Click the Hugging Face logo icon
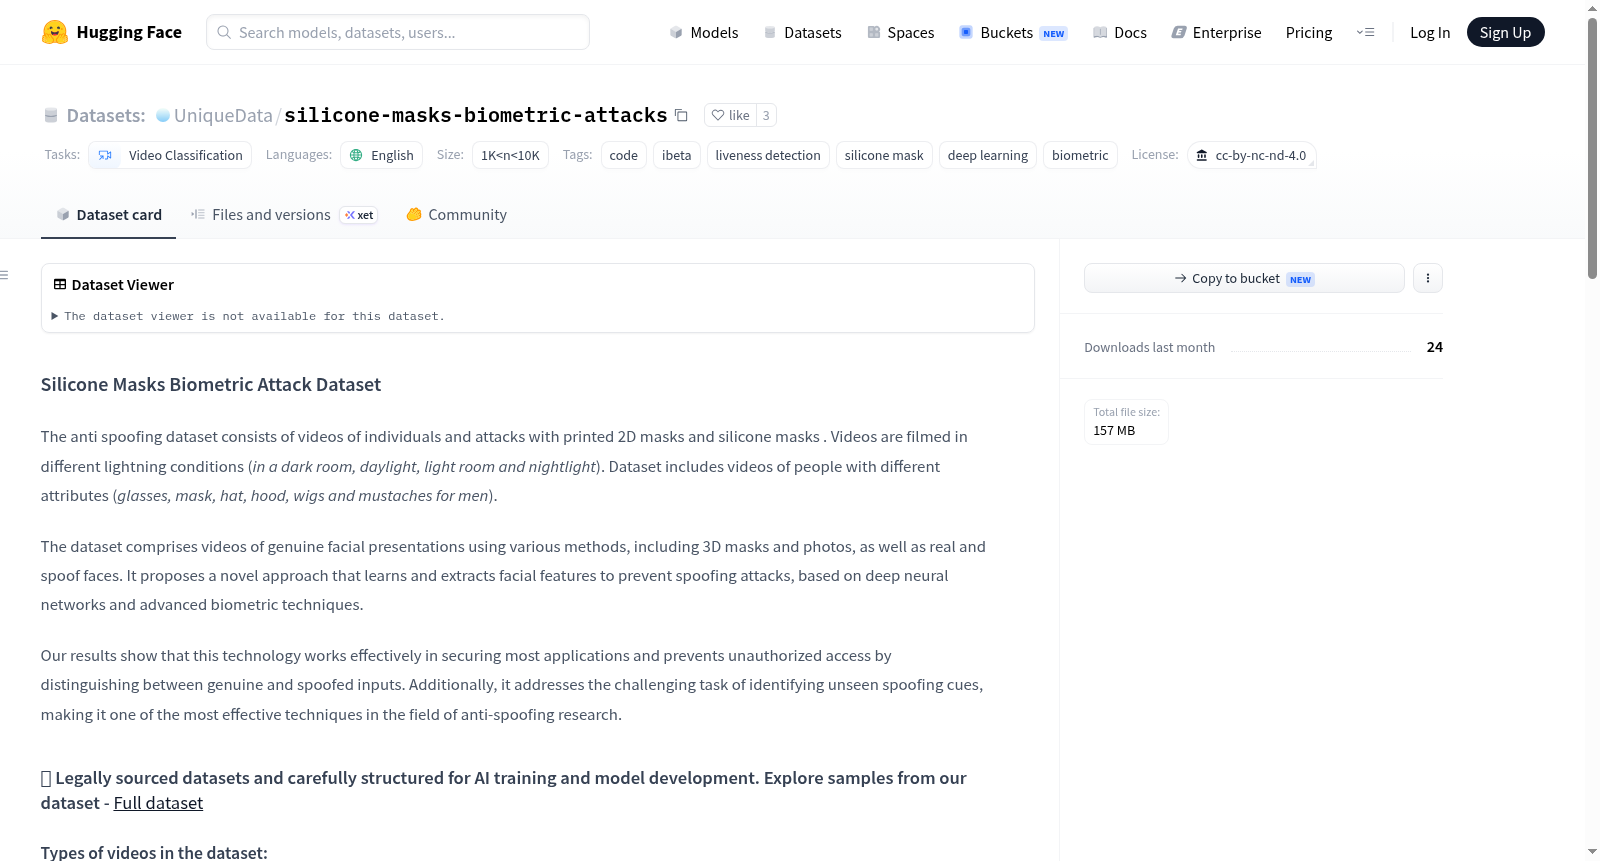 tap(55, 32)
